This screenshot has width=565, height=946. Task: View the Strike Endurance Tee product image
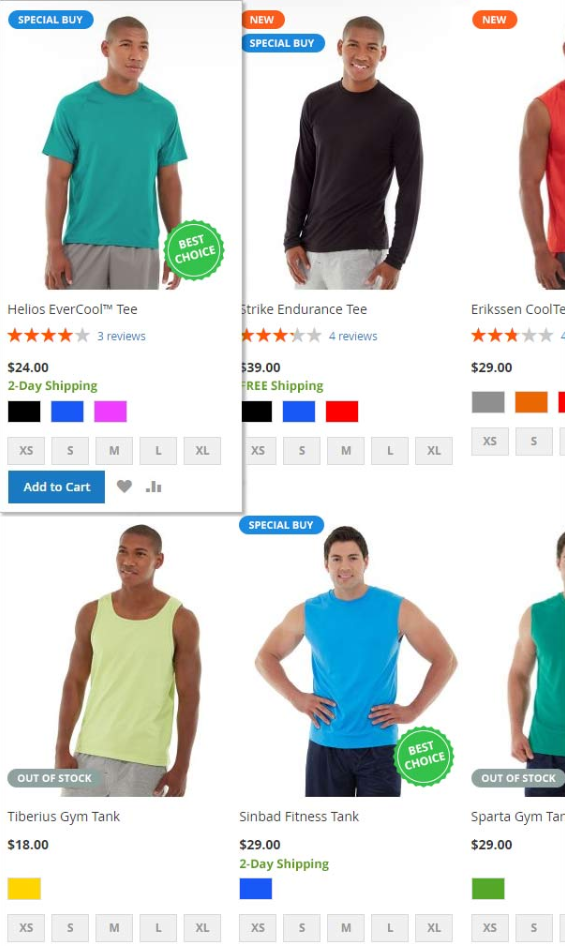coord(353,150)
